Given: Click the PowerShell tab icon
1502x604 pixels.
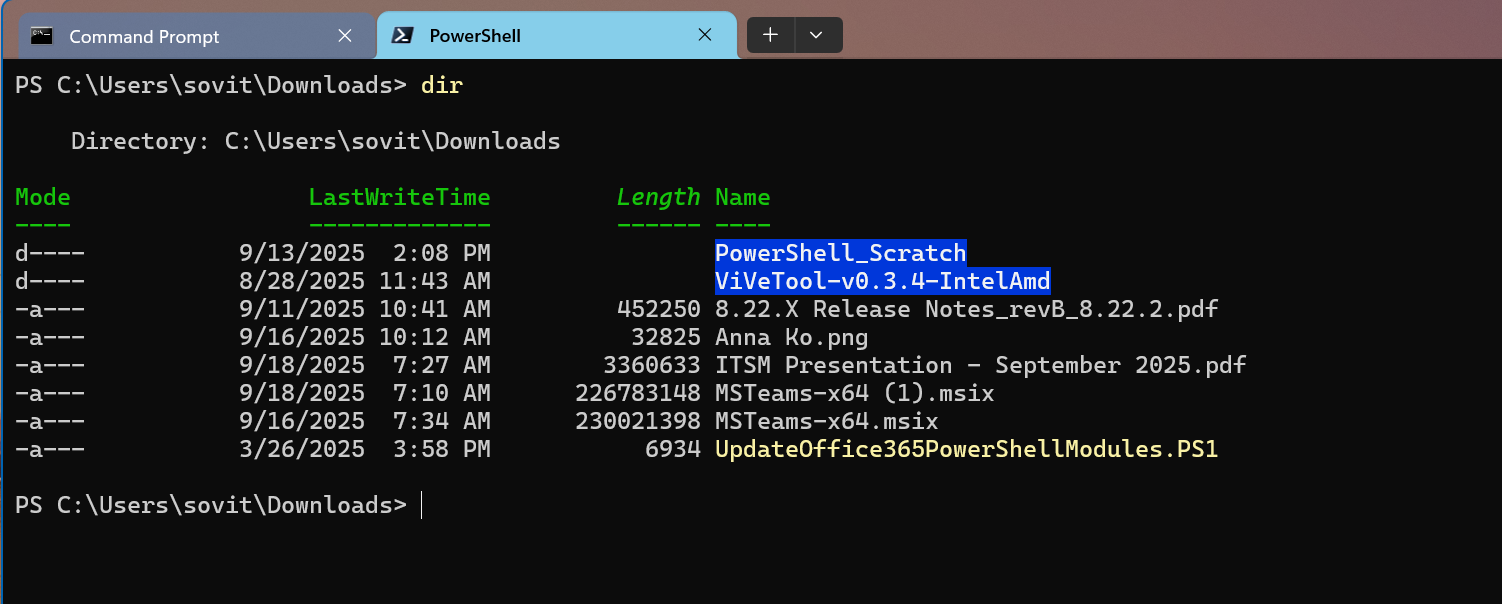Looking at the screenshot, I should tap(403, 35).
